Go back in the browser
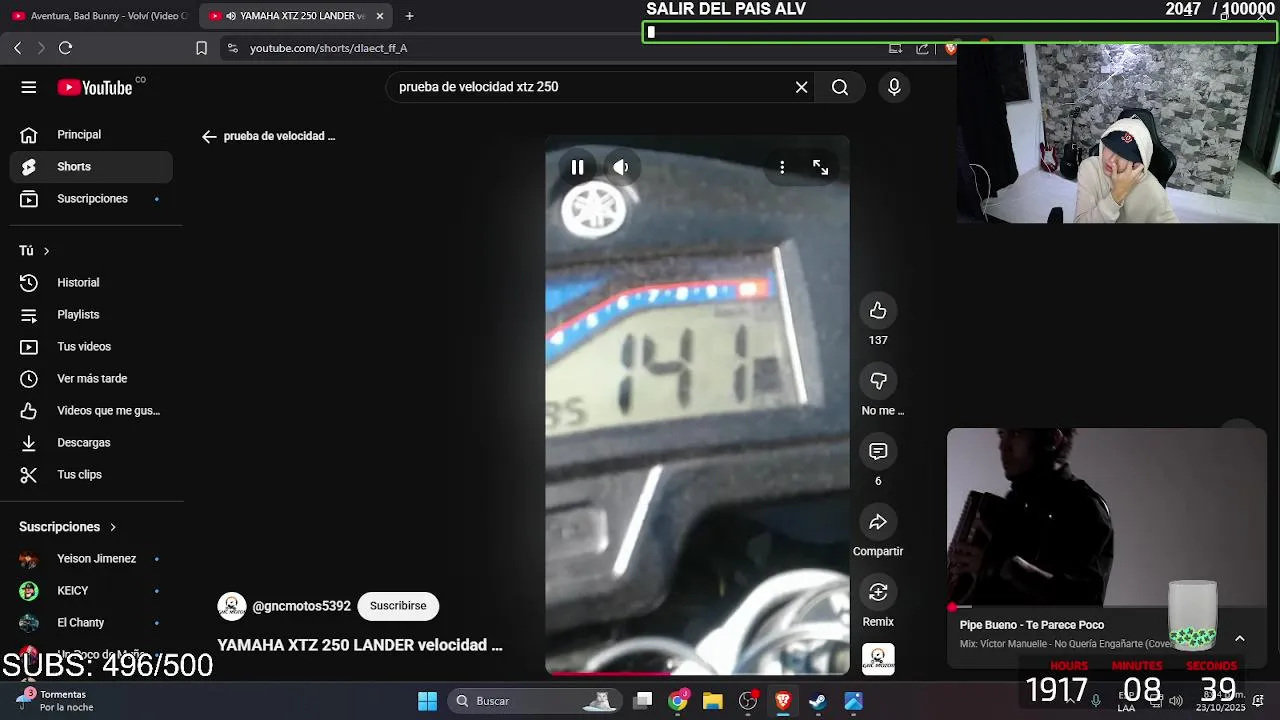The width and height of the screenshot is (1280, 720). pyautogui.click(x=17, y=48)
